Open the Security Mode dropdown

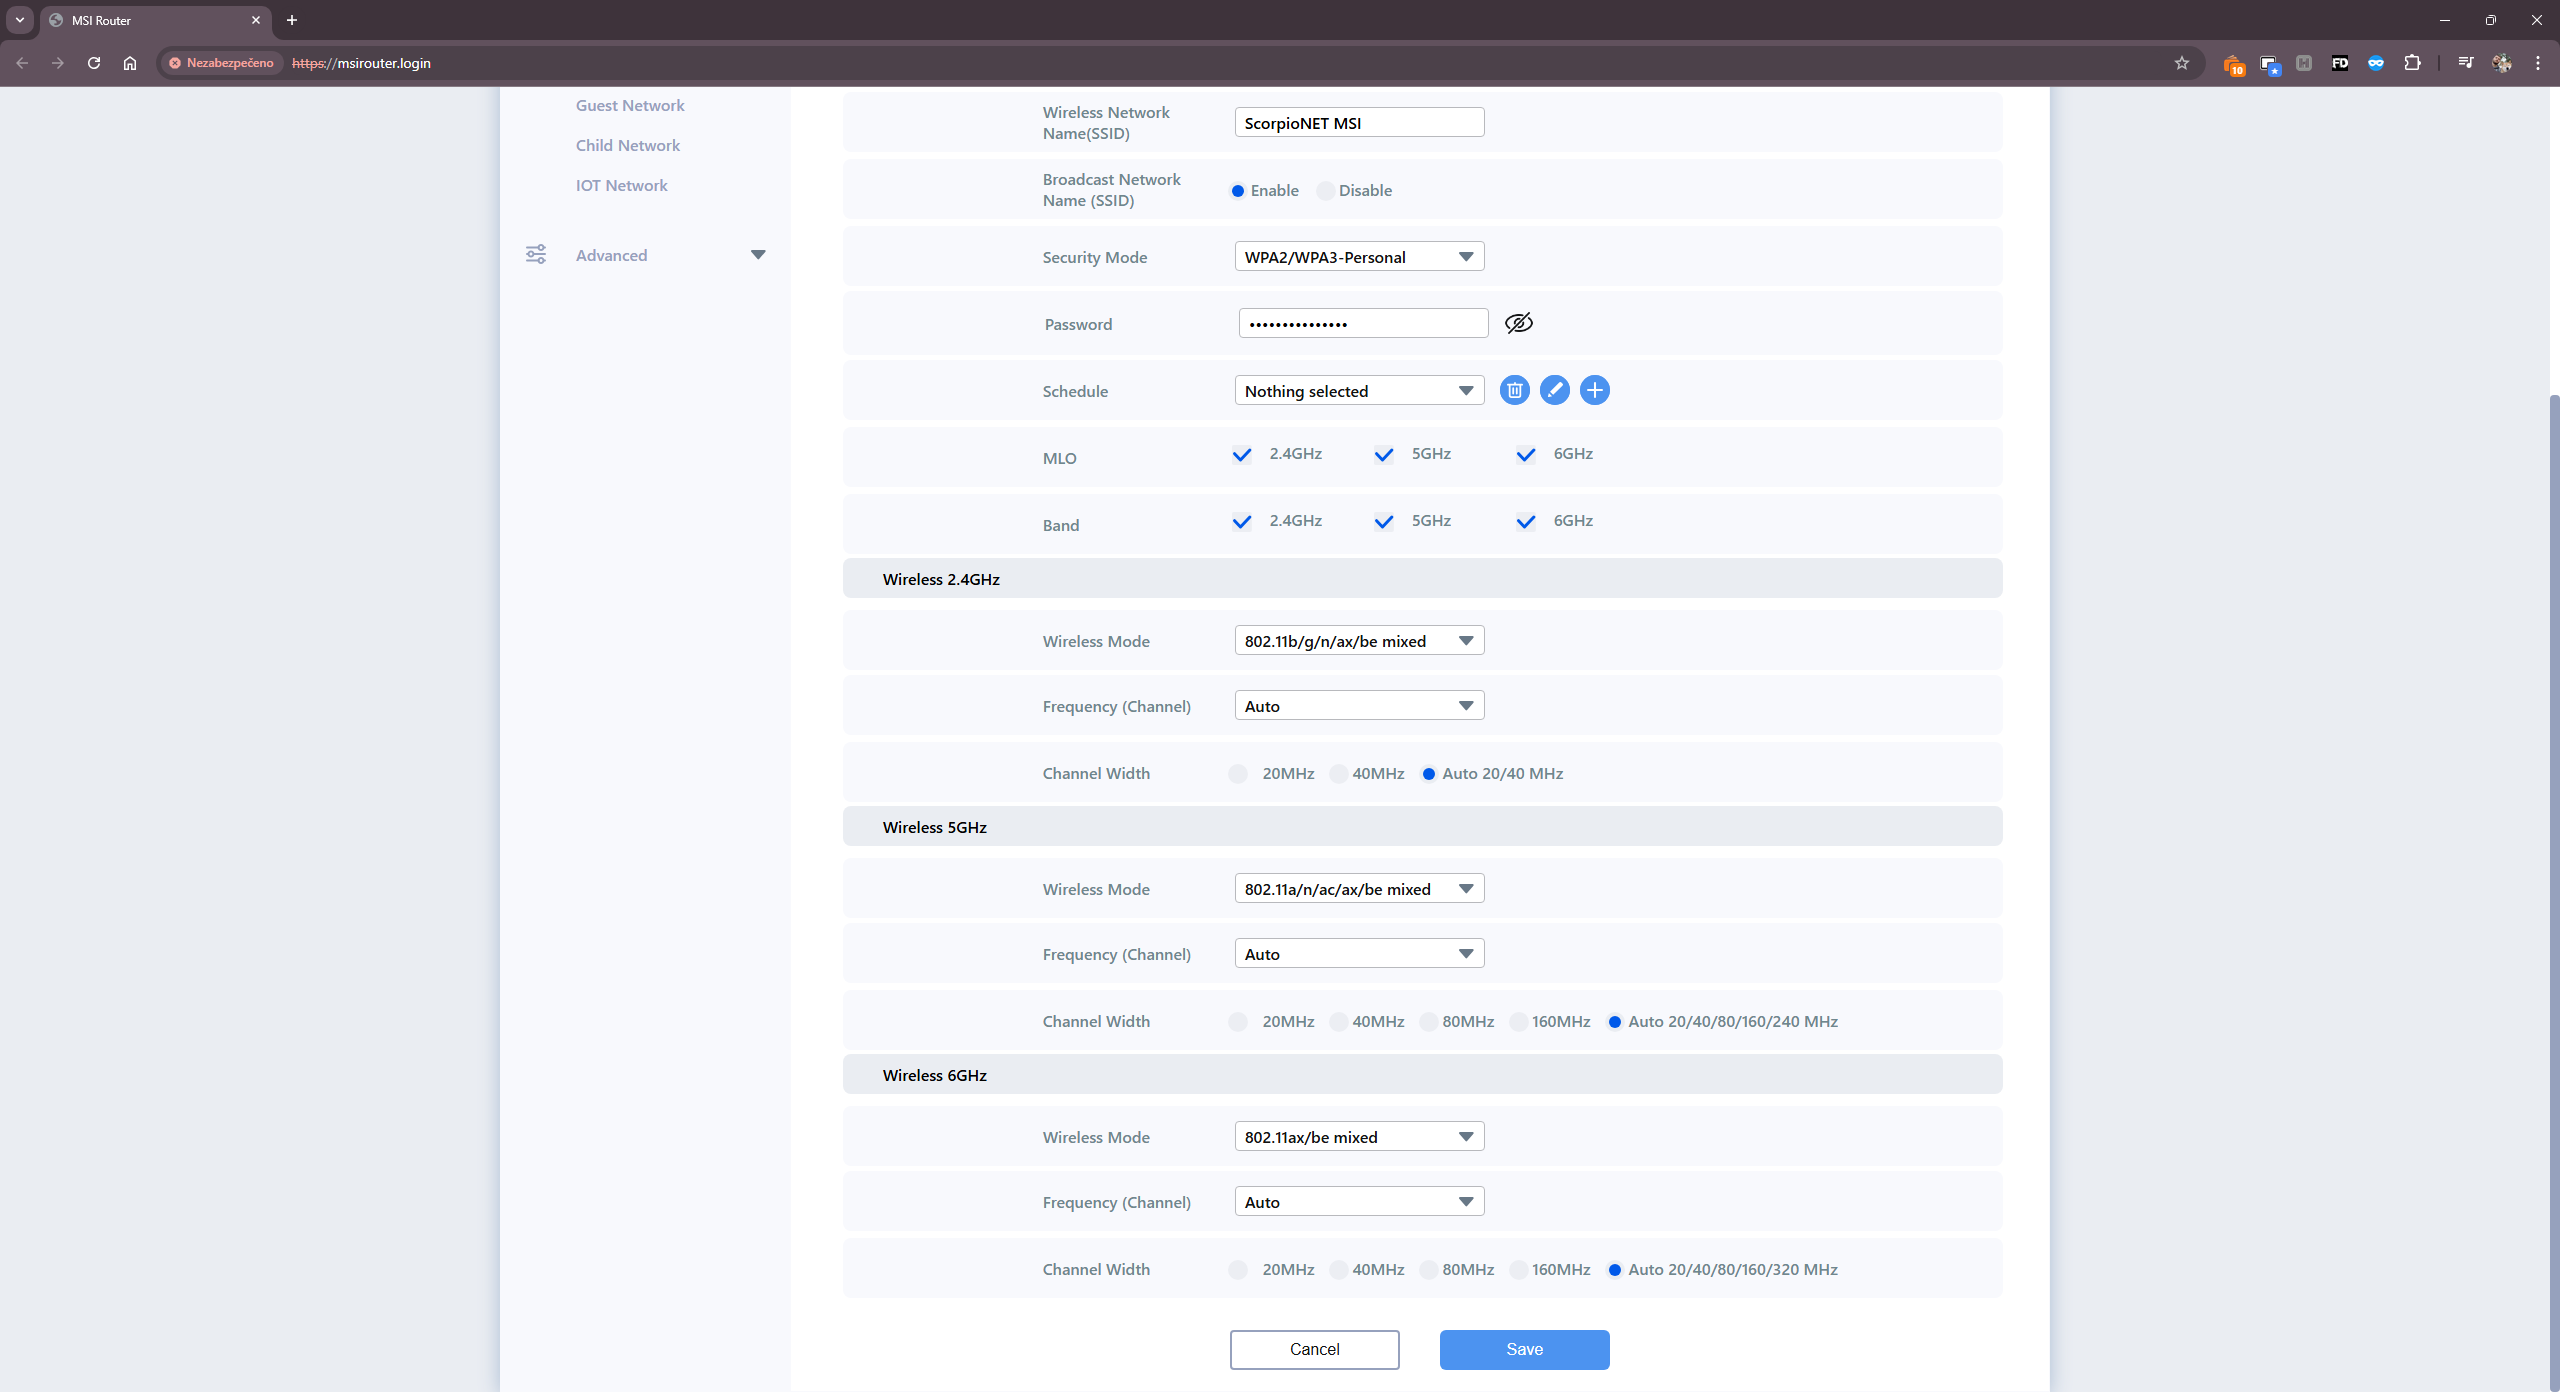(1358, 257)
